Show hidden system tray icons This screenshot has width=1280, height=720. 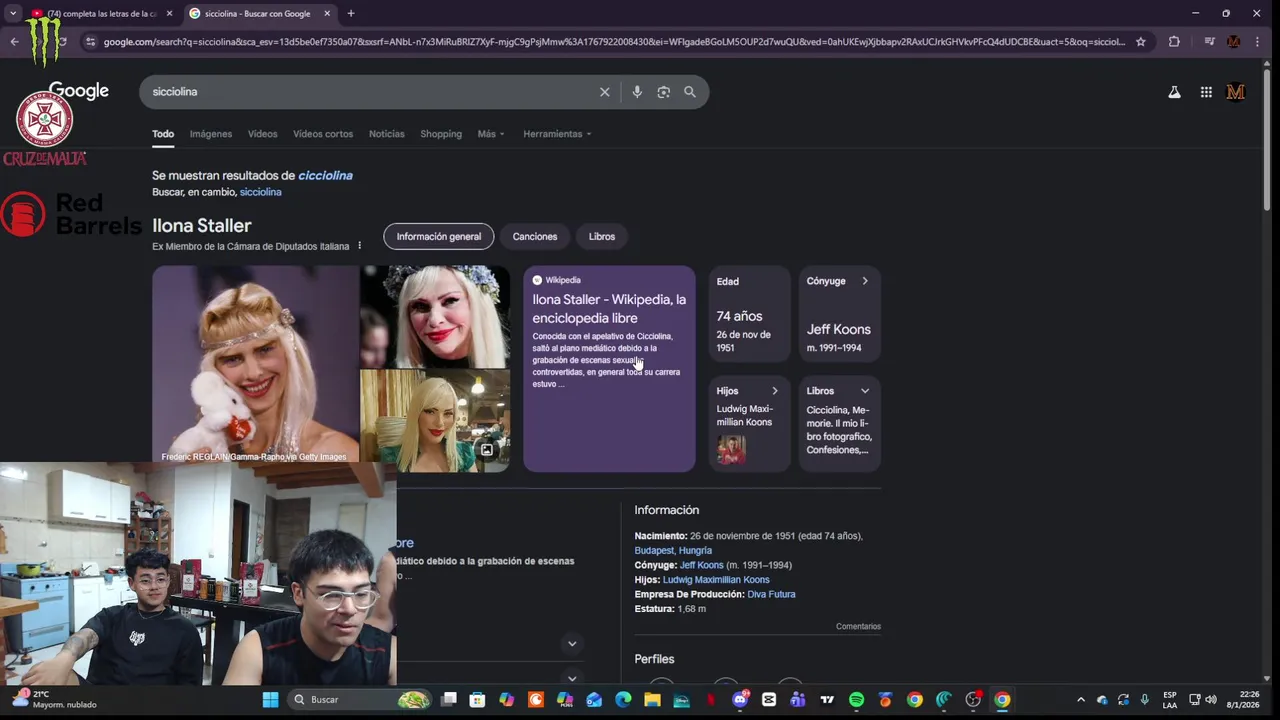[x=1080, y=700]
